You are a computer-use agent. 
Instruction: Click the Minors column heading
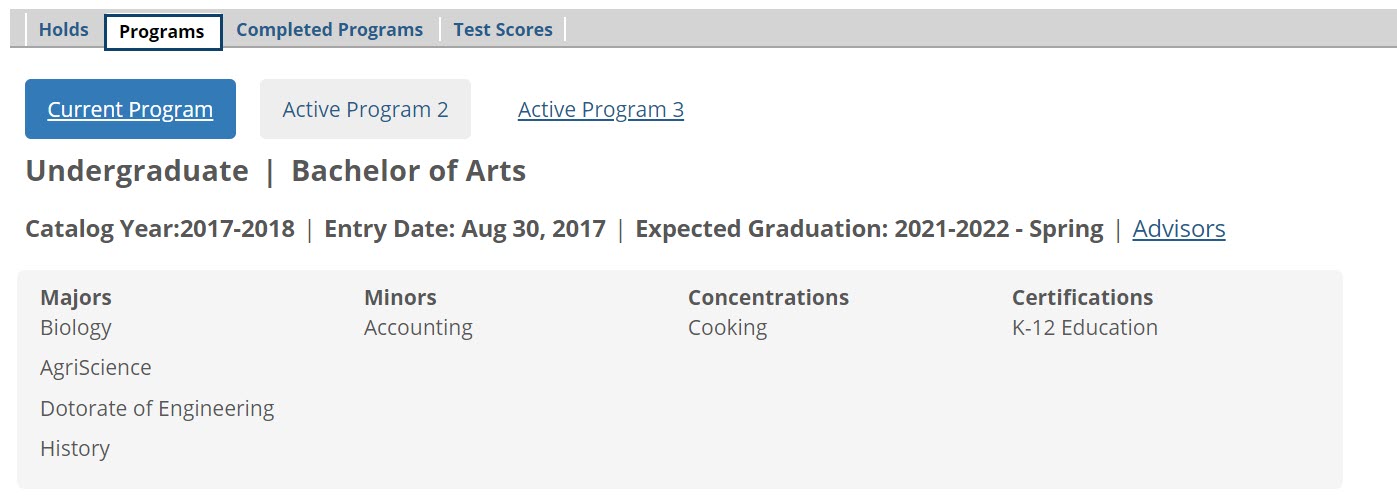[400, 297]
